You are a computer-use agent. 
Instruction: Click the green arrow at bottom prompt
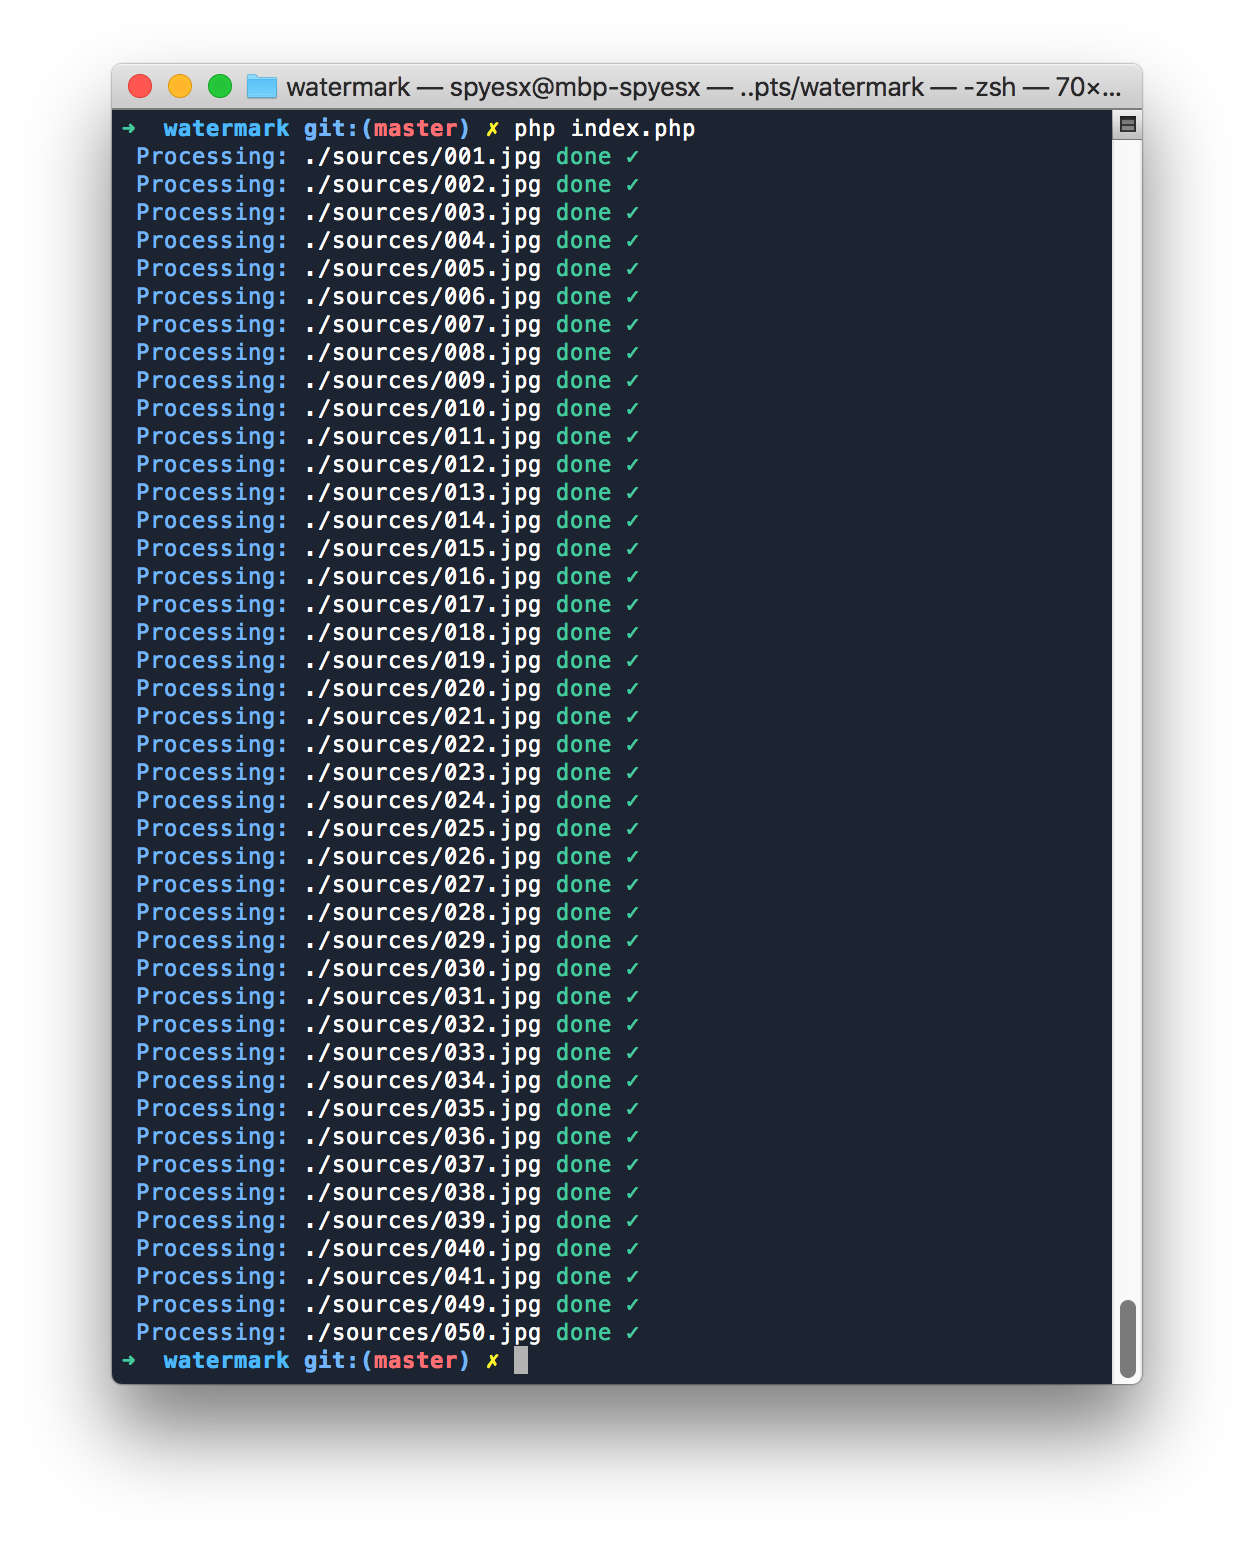tap(129, 1360)
